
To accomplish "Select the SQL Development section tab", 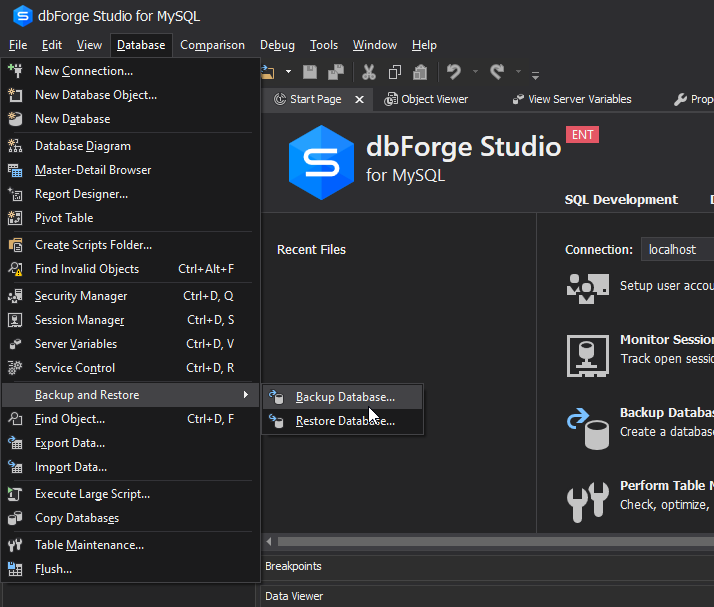I will pos(621,199).
